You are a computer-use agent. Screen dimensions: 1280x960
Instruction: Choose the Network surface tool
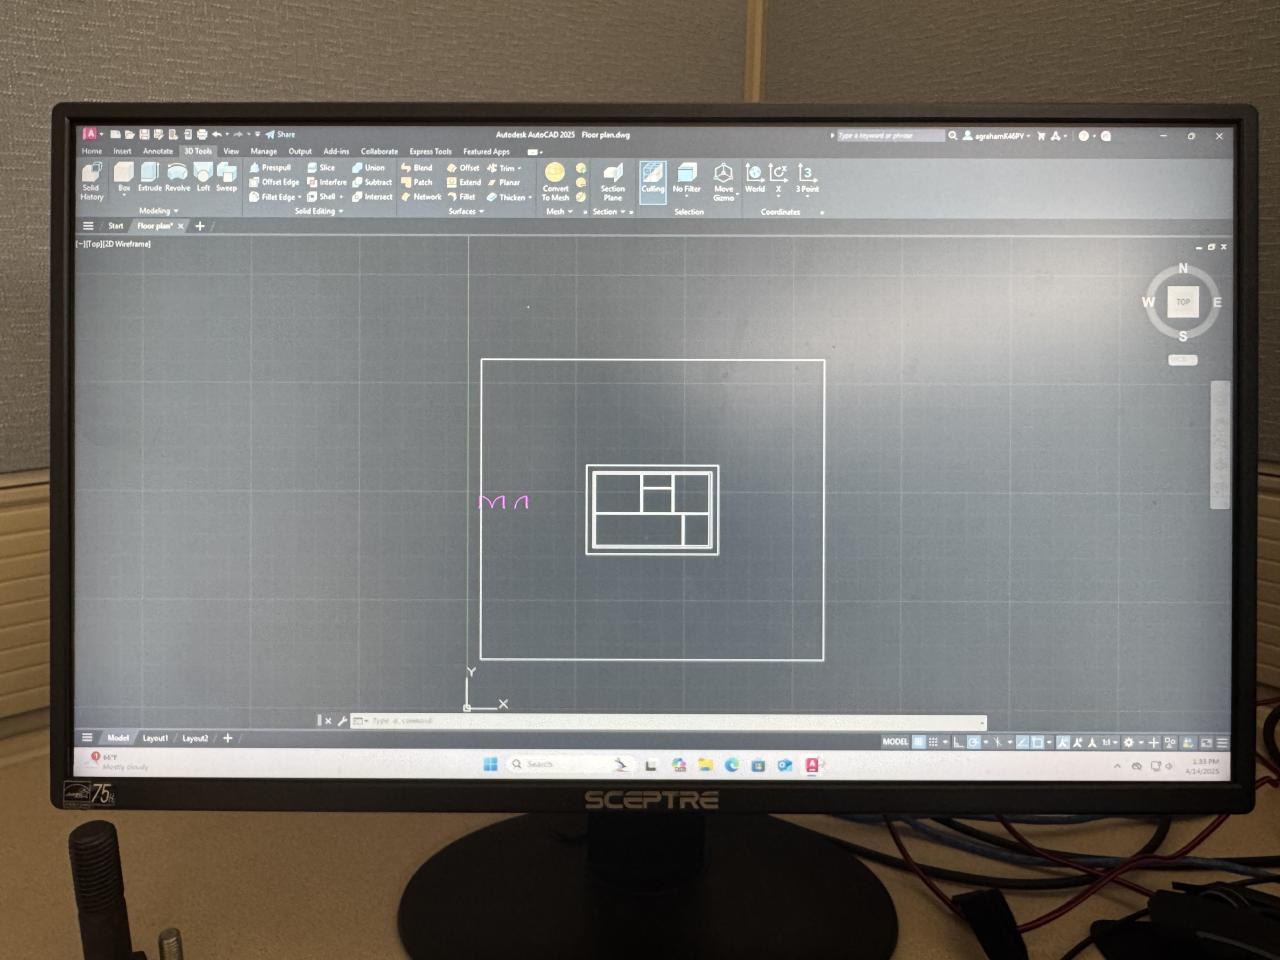421,197
